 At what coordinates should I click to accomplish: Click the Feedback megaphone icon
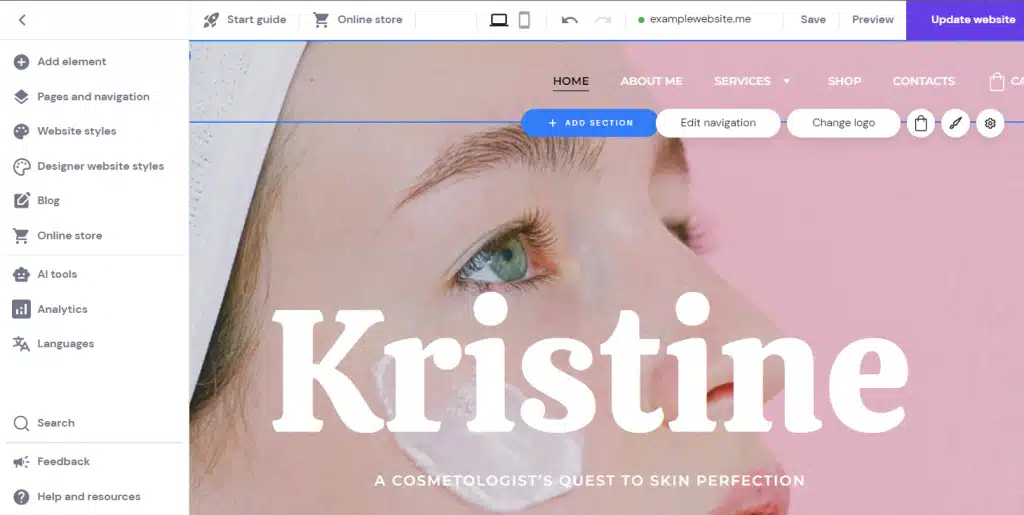tap(21, 461)
